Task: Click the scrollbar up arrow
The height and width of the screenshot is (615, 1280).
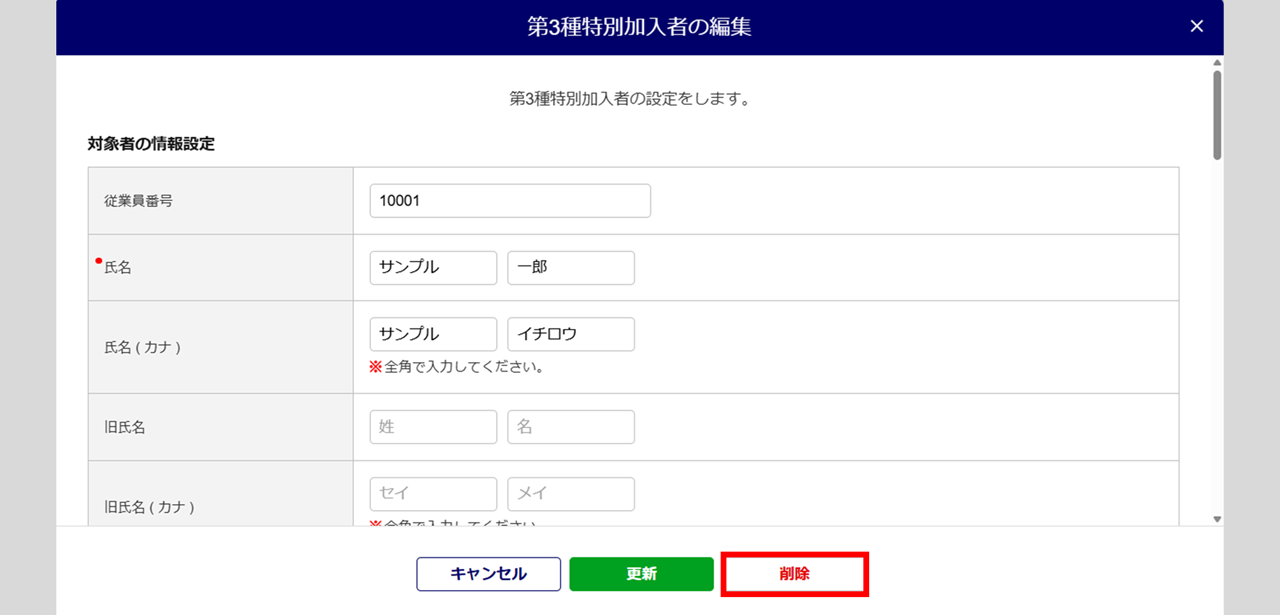Action: click(1217, 63)
